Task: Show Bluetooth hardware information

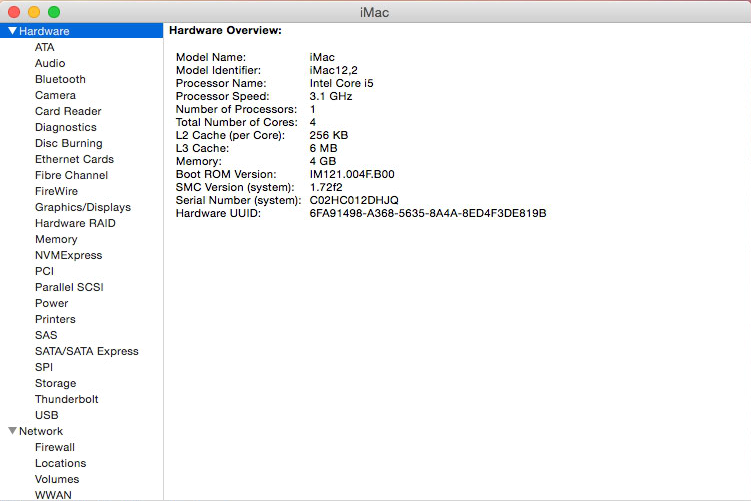Action: (60, 79)
